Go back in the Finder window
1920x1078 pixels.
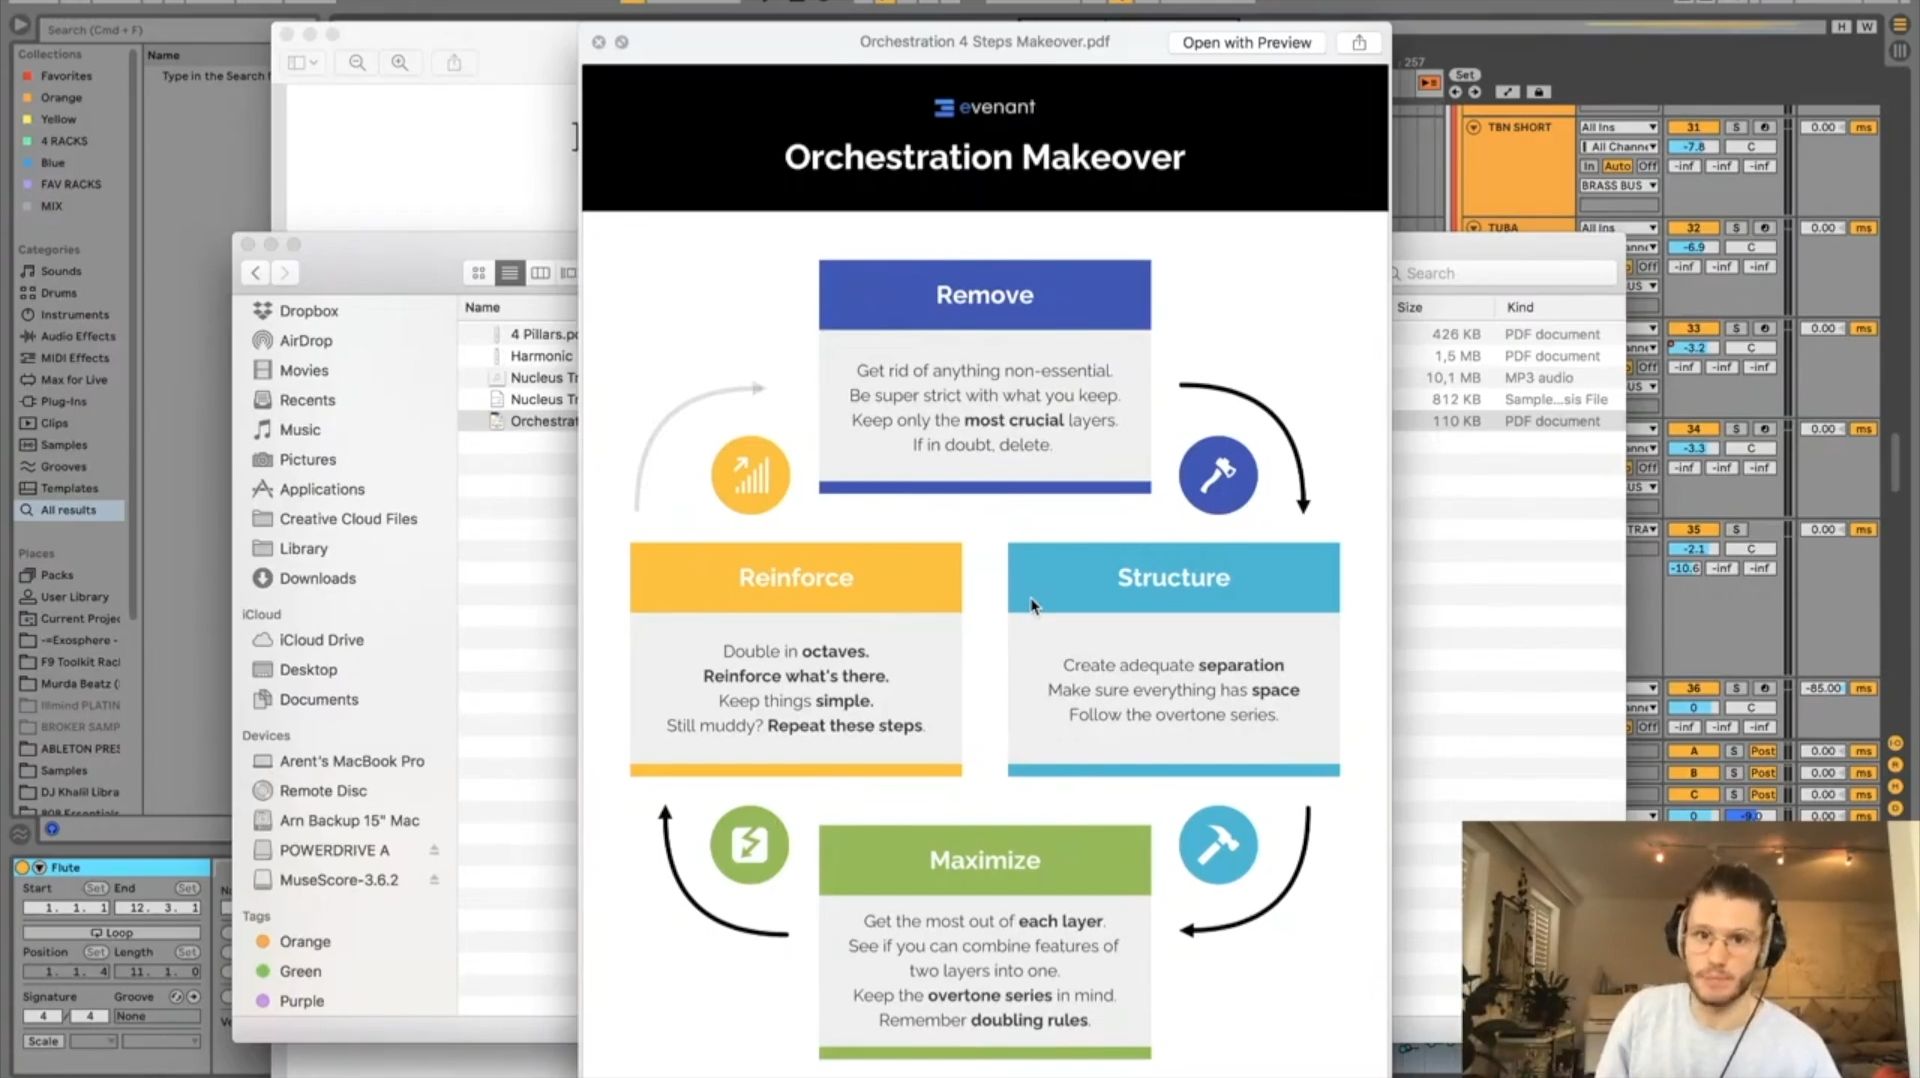[256, 273]
